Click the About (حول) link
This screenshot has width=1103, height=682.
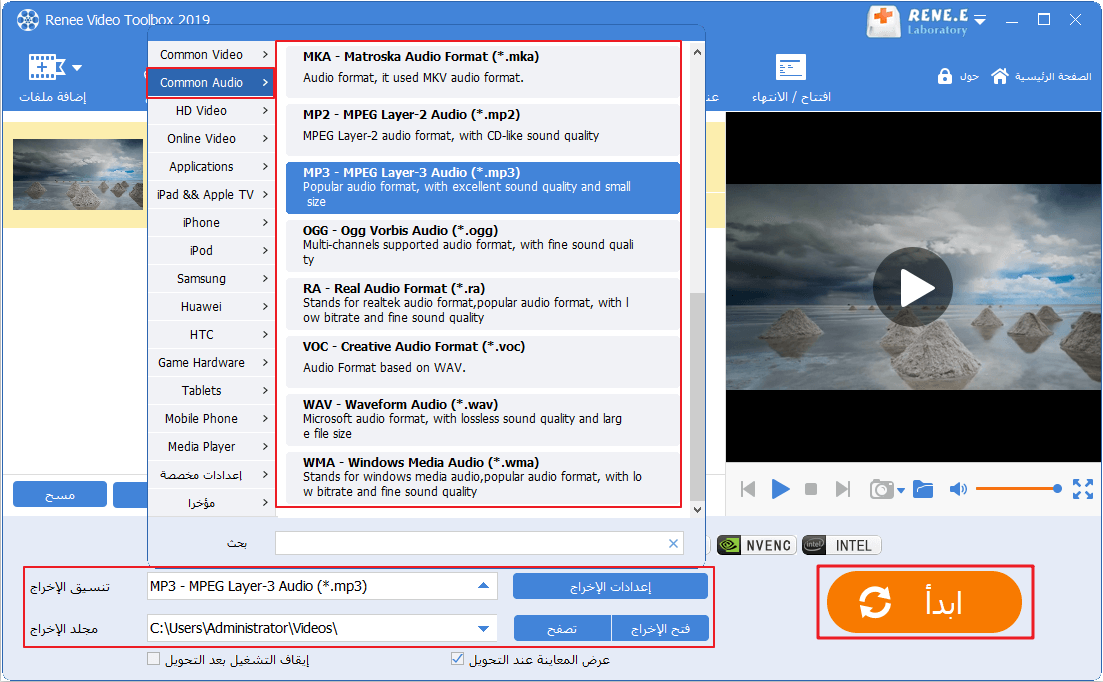[969, 76]
